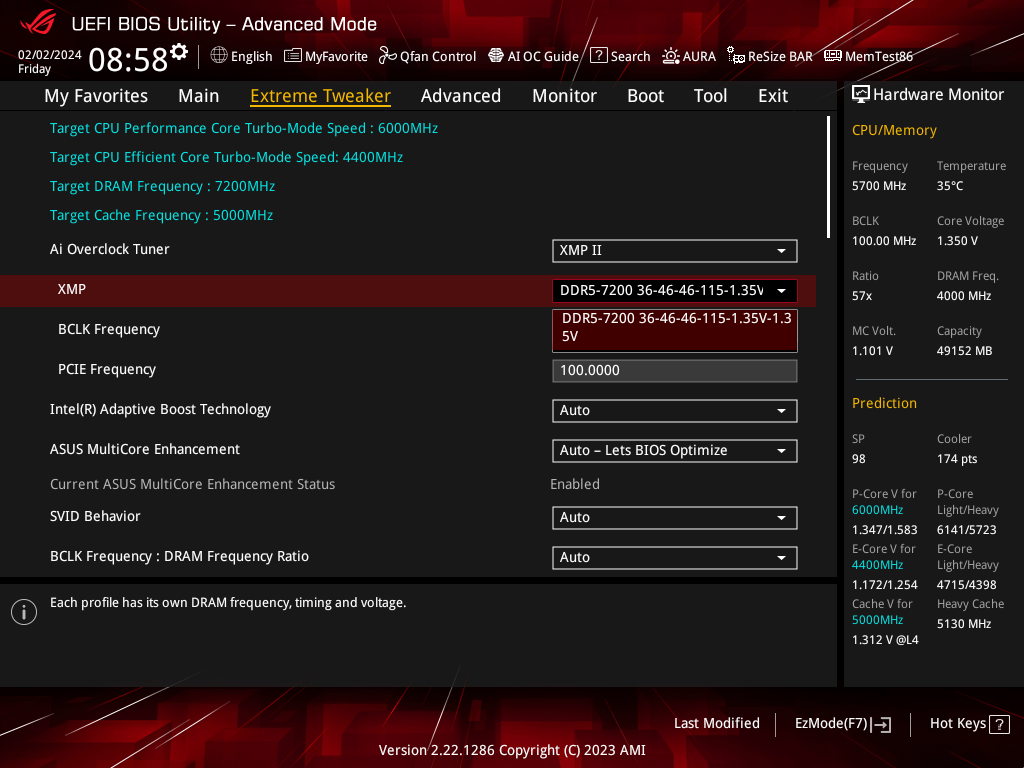Select the BCLK Frequency row label
The image size is (1024, 768).
[x=109, y=329]
